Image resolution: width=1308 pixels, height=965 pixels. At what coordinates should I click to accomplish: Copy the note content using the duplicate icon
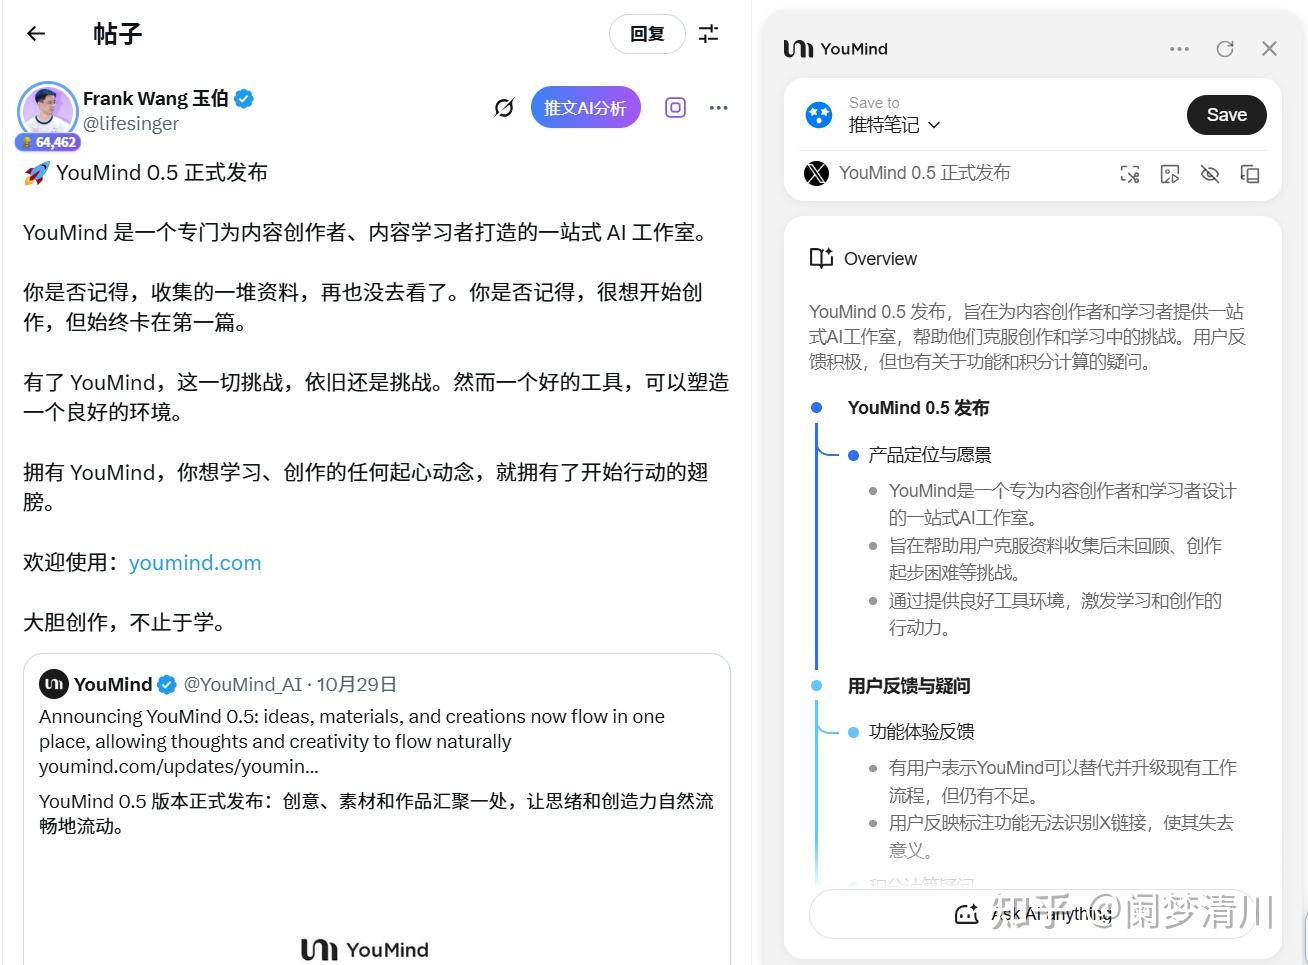[1250, 173]
